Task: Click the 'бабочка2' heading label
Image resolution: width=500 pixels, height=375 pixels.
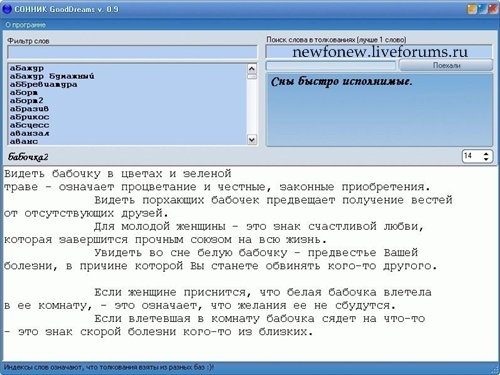Action: [28, 157]
